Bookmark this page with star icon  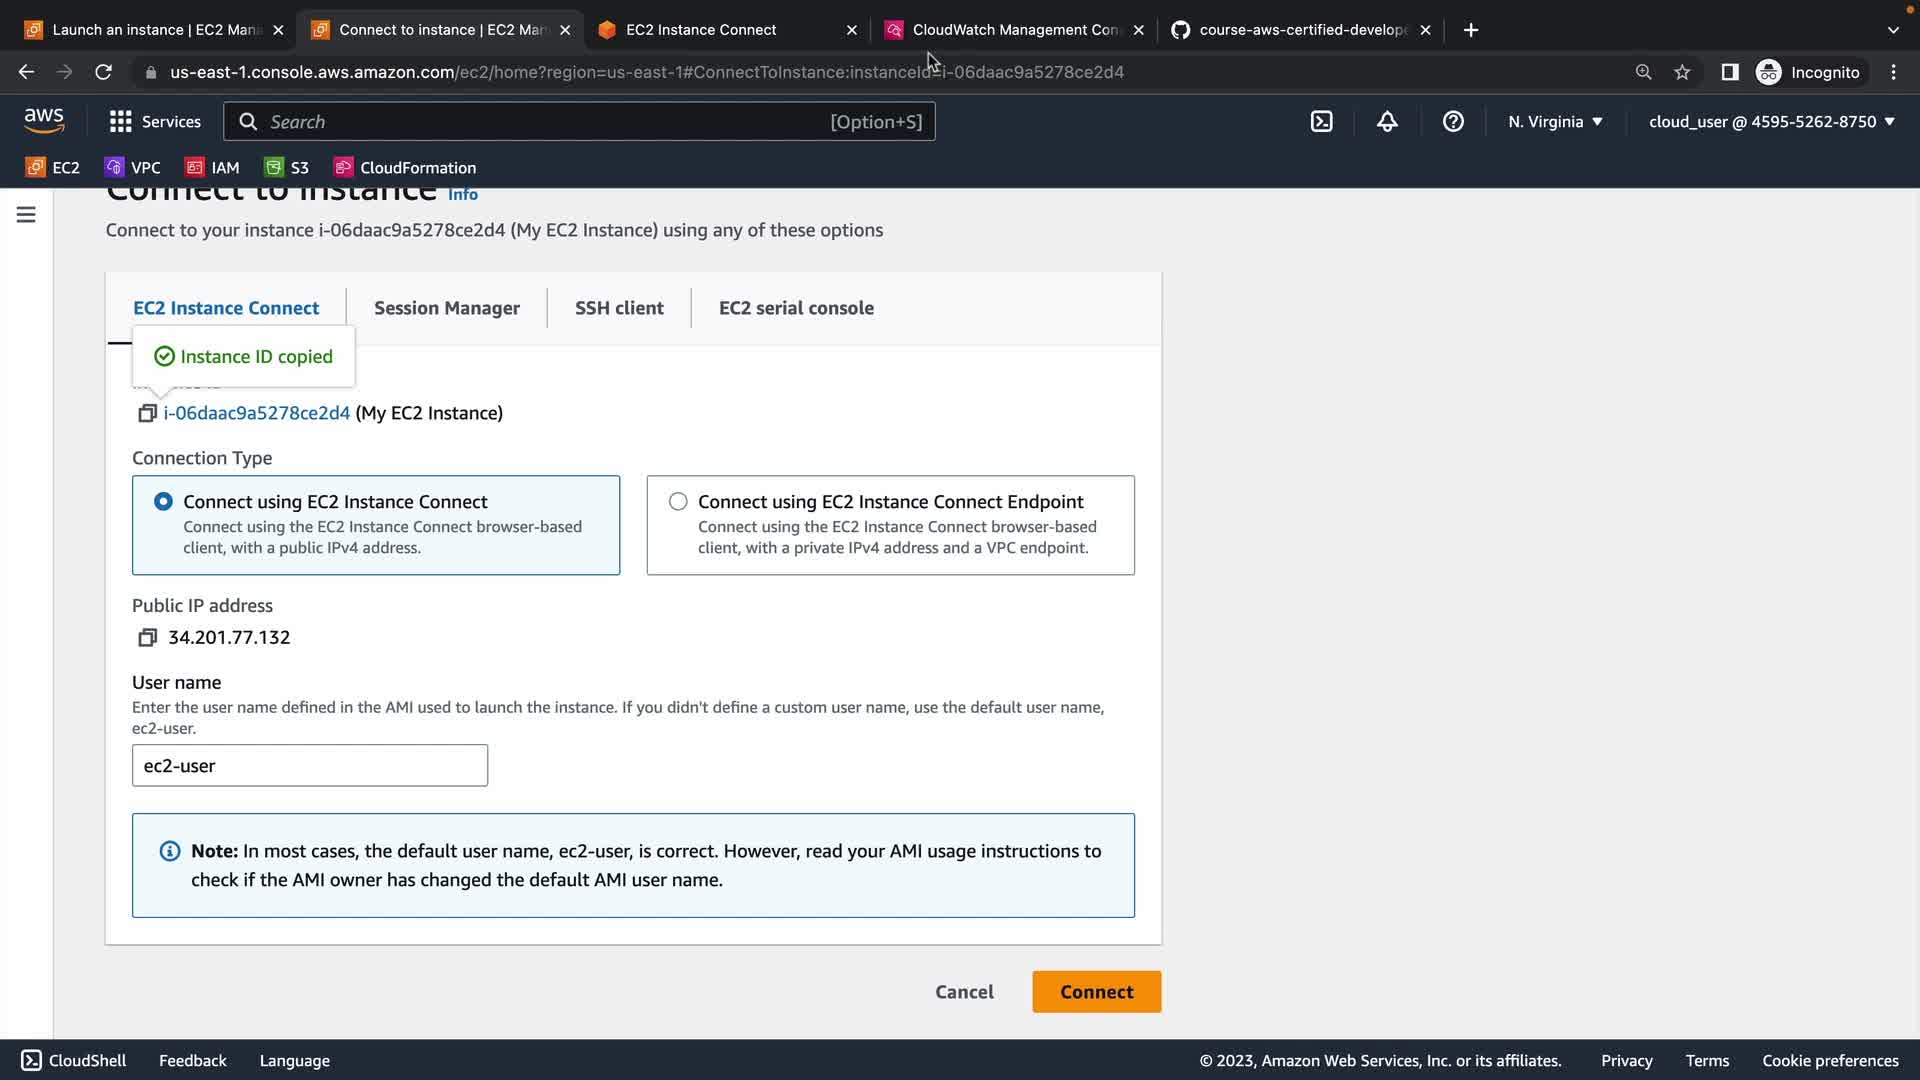tap(1682, 72)
